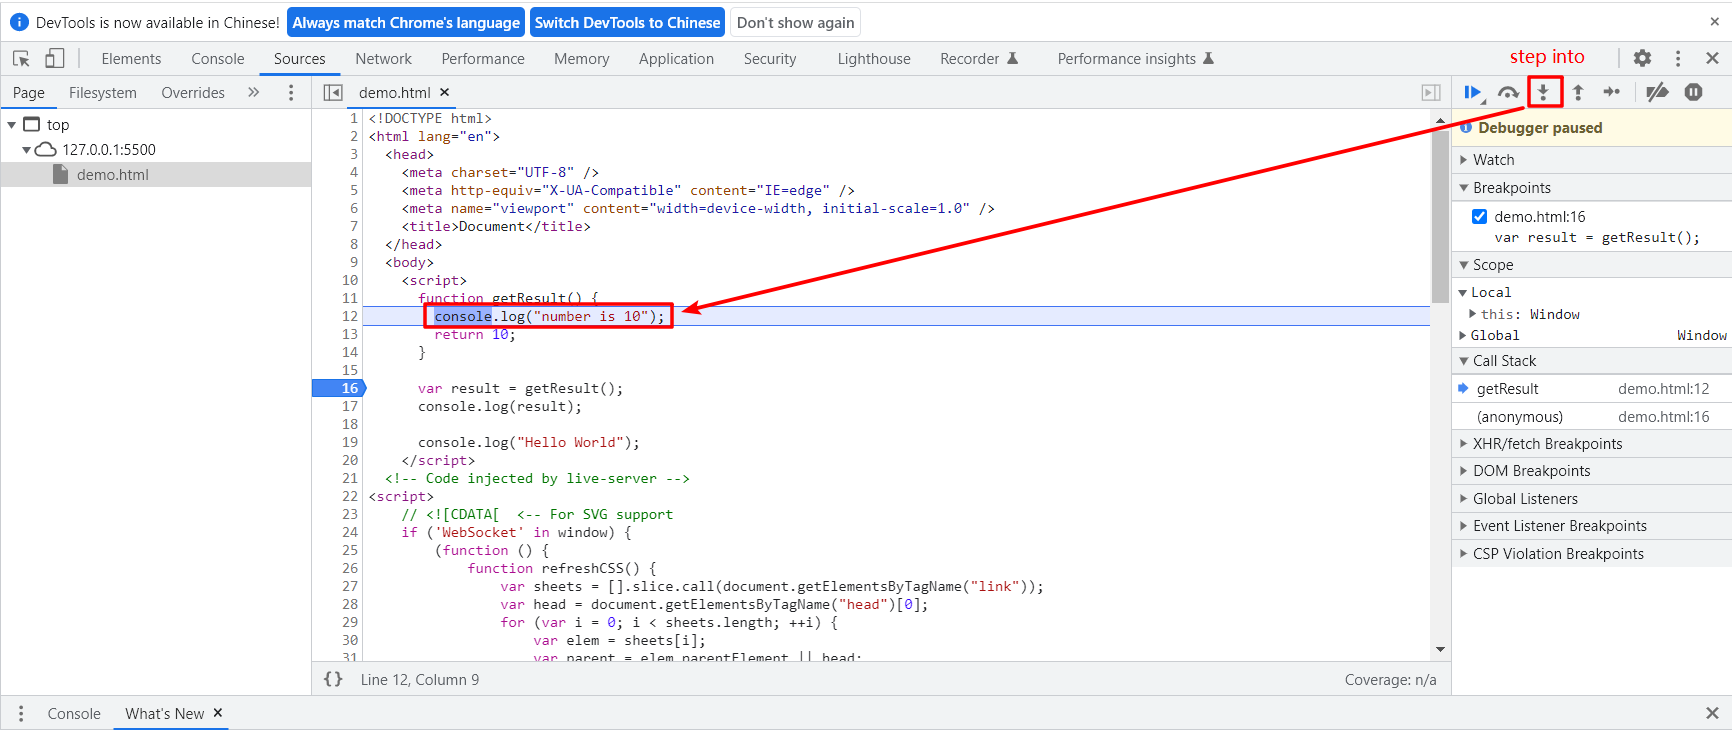This screenshot has width=1732, height=730.
Task: Select the (anonymous) call stack frame
Action: click(1592, 417)
